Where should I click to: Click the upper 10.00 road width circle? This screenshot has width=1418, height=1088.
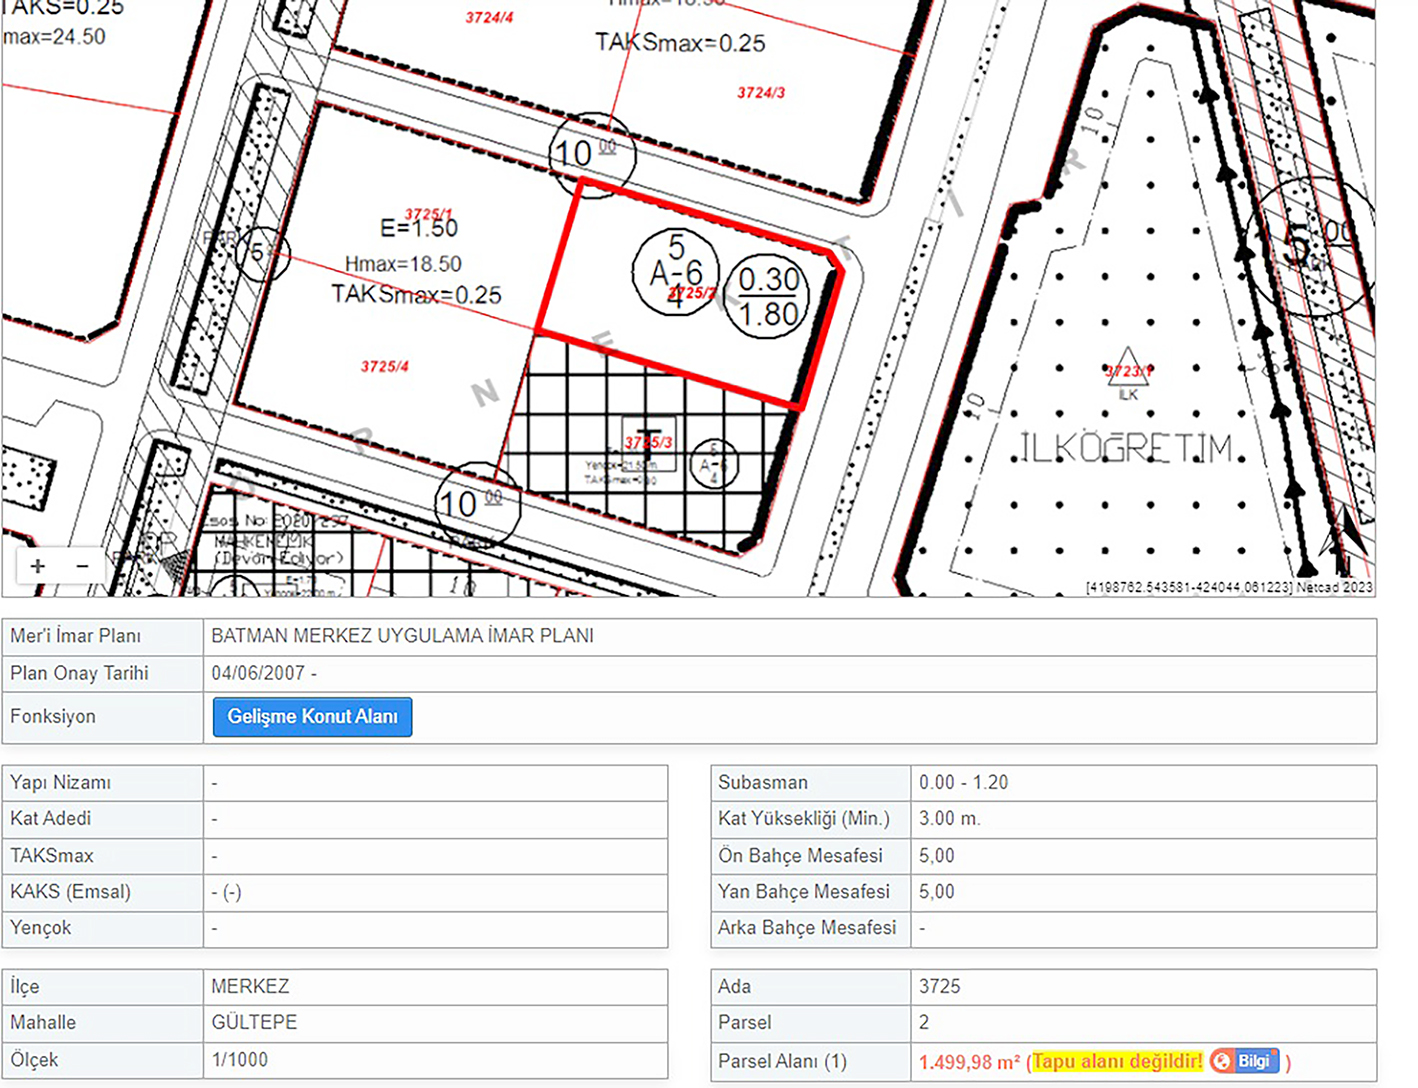click(591, 154)
